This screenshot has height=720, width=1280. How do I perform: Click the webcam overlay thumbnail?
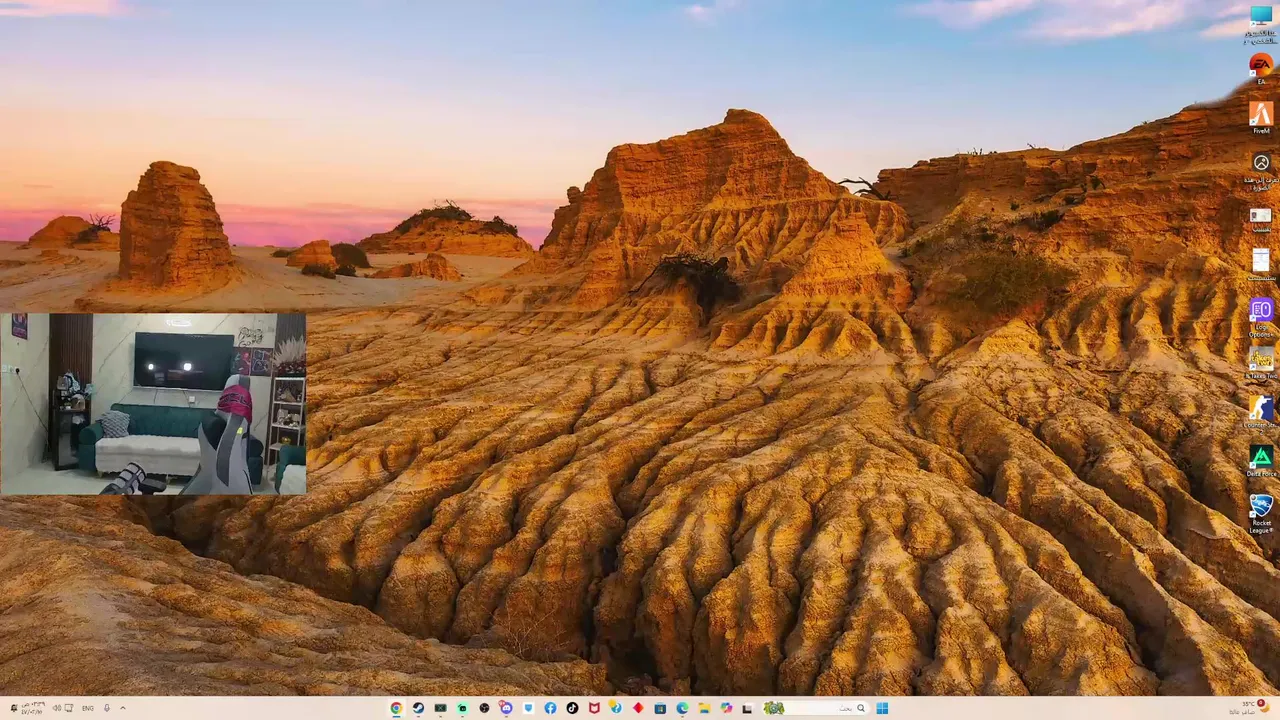tap(153, 404)
